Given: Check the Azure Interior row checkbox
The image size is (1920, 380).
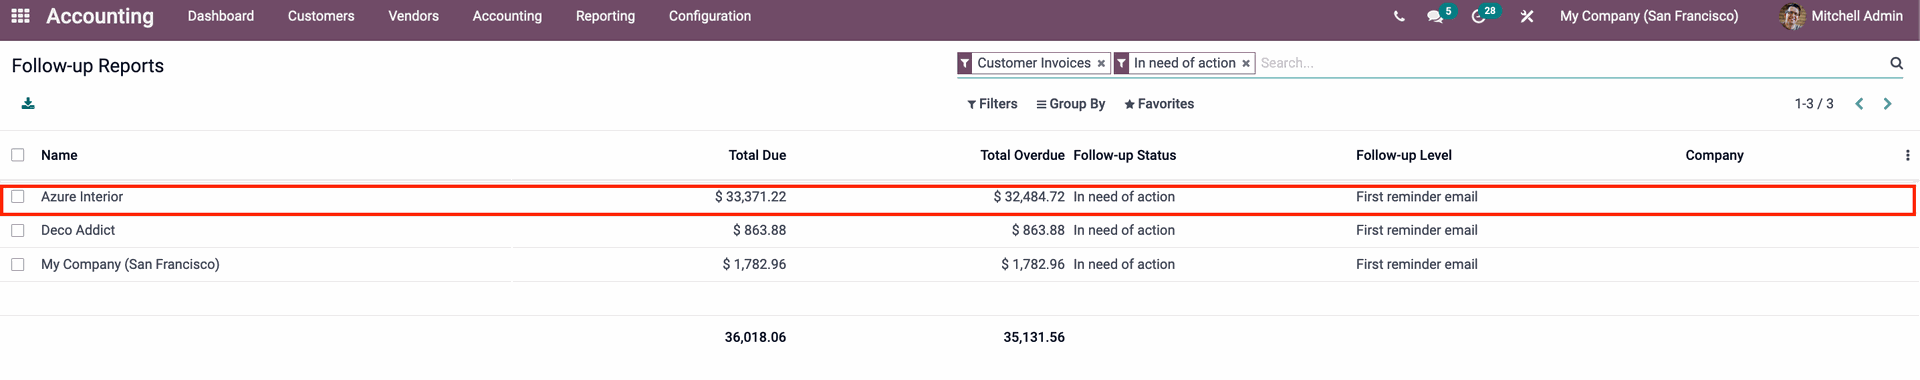Looking at the screenshot, I should tap(18, 197).
